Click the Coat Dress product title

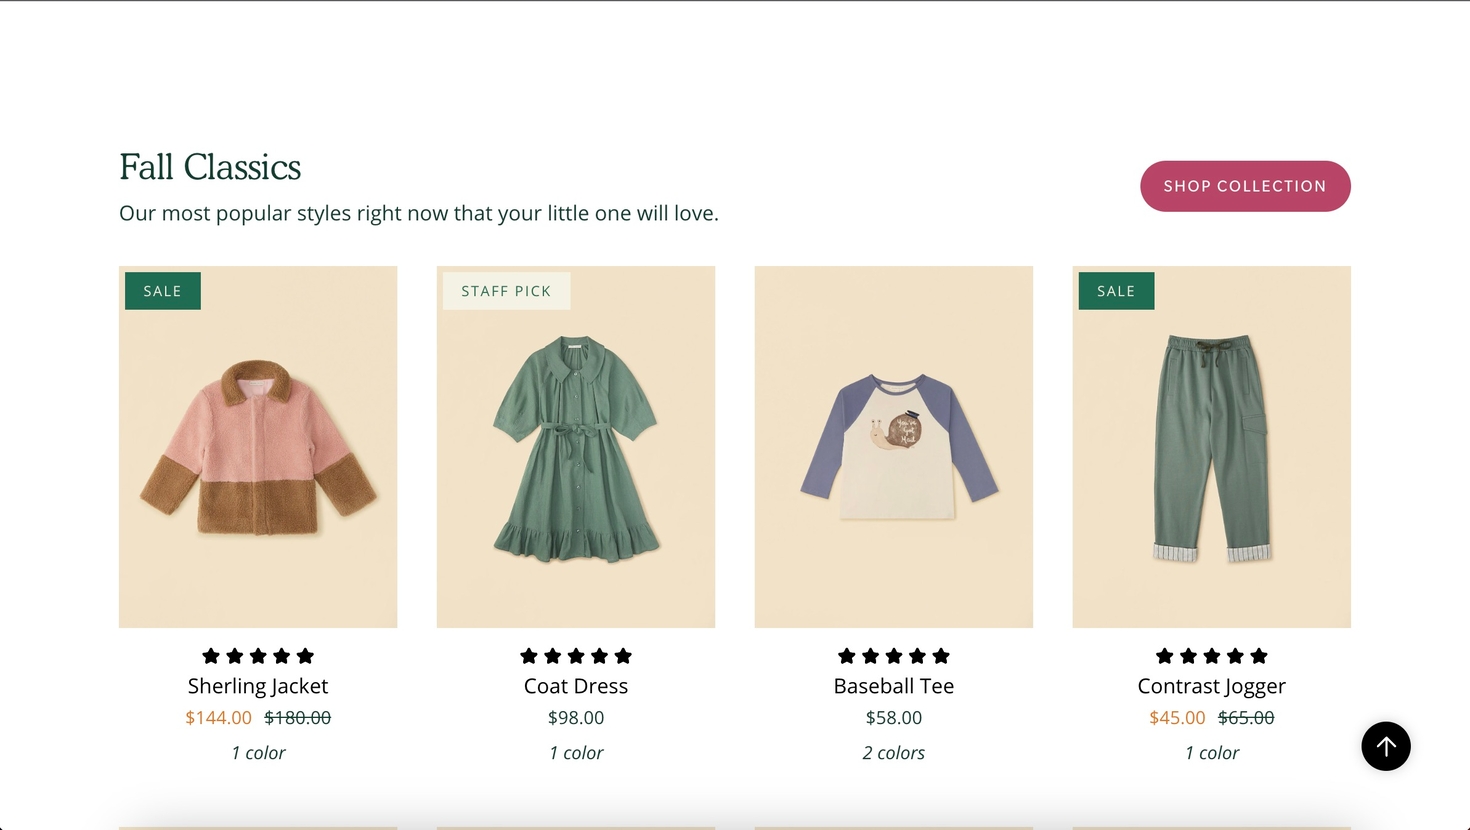(x=576, y=686)
